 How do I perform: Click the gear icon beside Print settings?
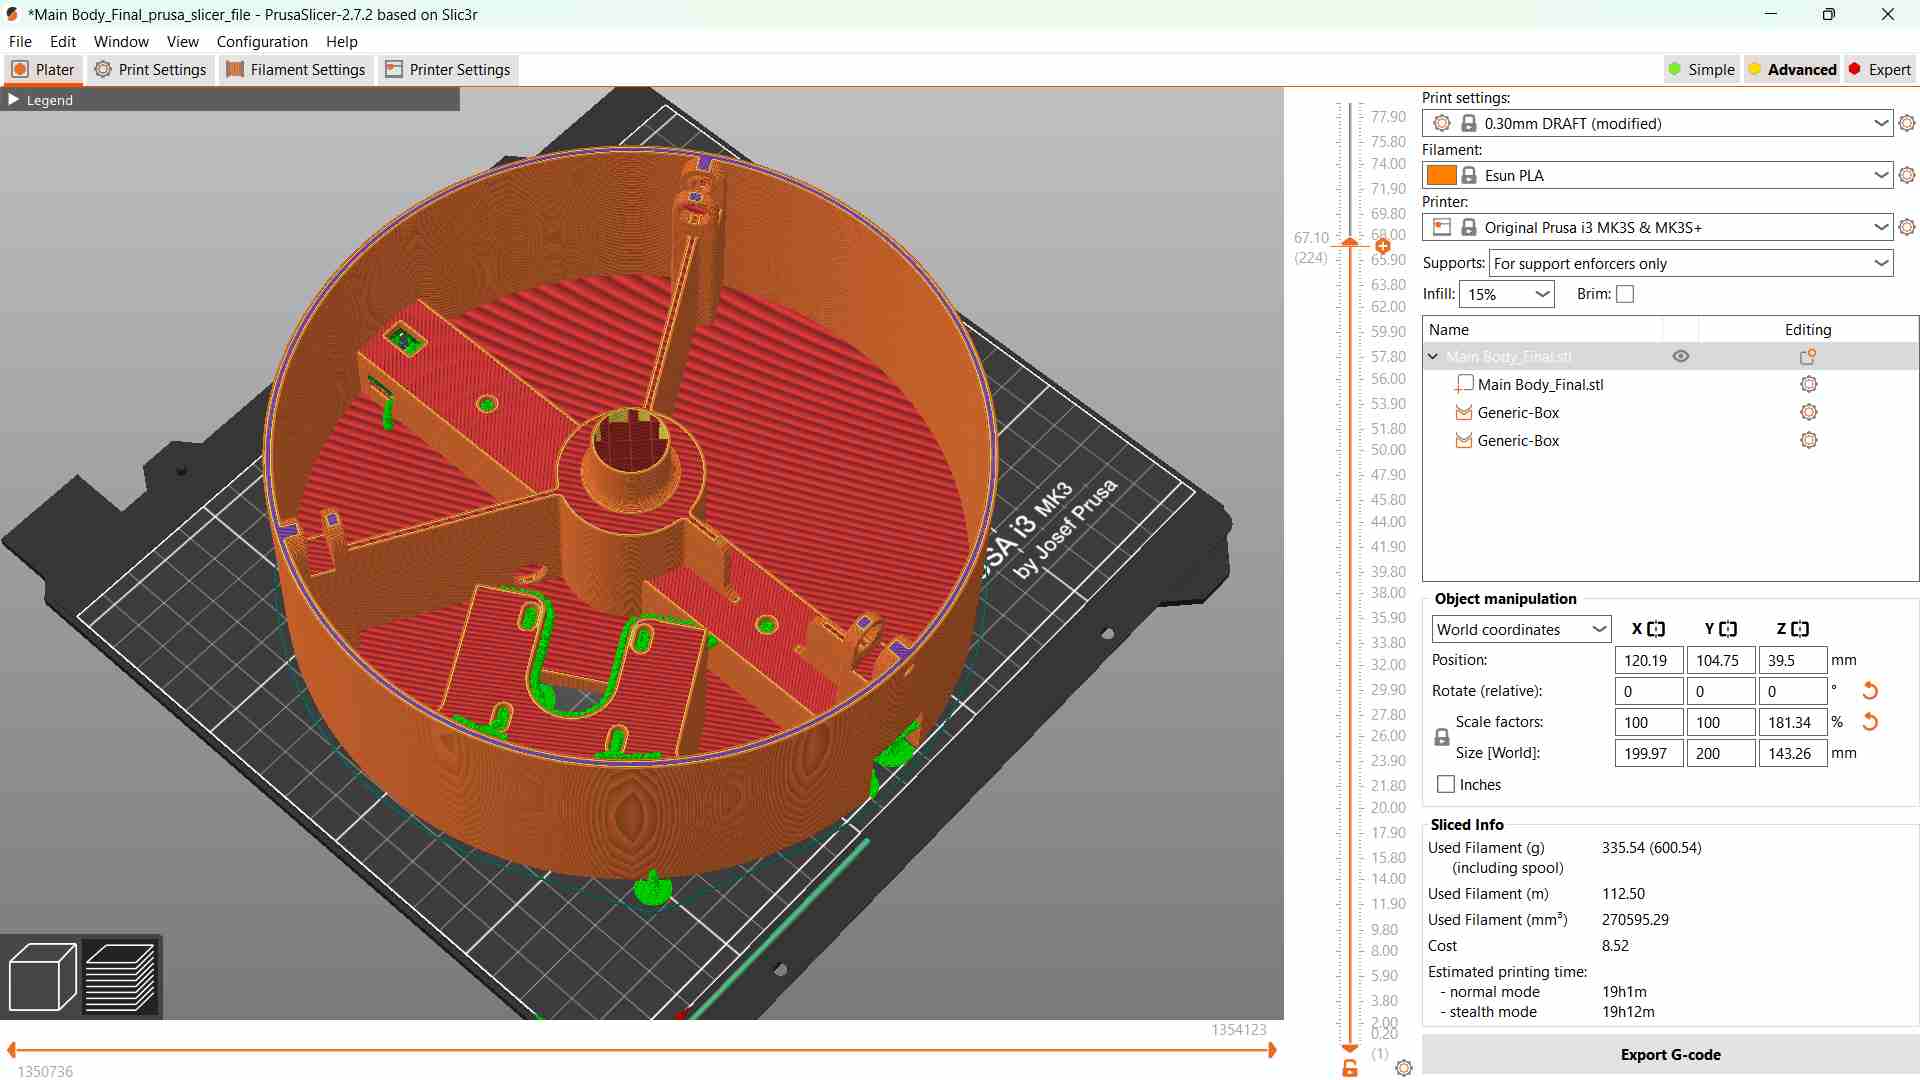[1907, 123]
